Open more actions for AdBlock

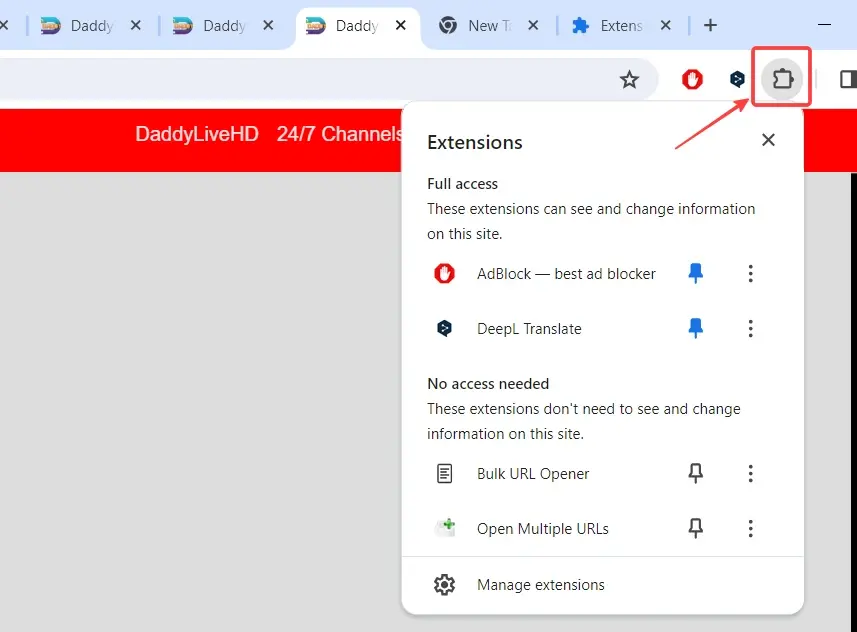point(750,273)
